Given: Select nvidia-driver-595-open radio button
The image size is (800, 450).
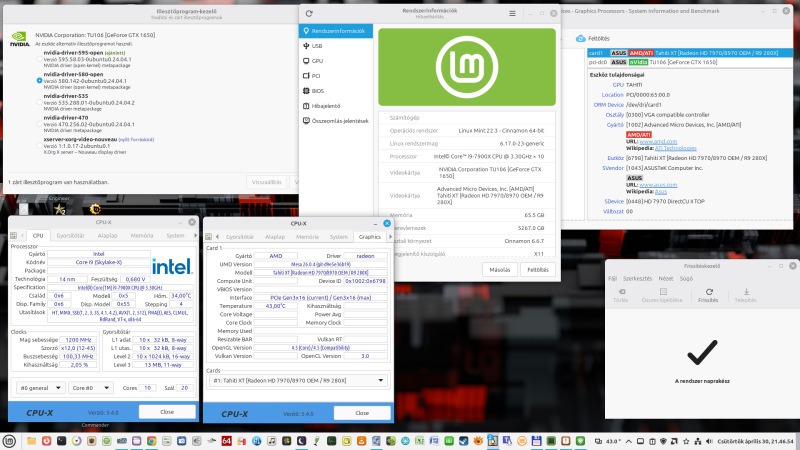Looking at the screenshot, I should [x=39, y=59].
